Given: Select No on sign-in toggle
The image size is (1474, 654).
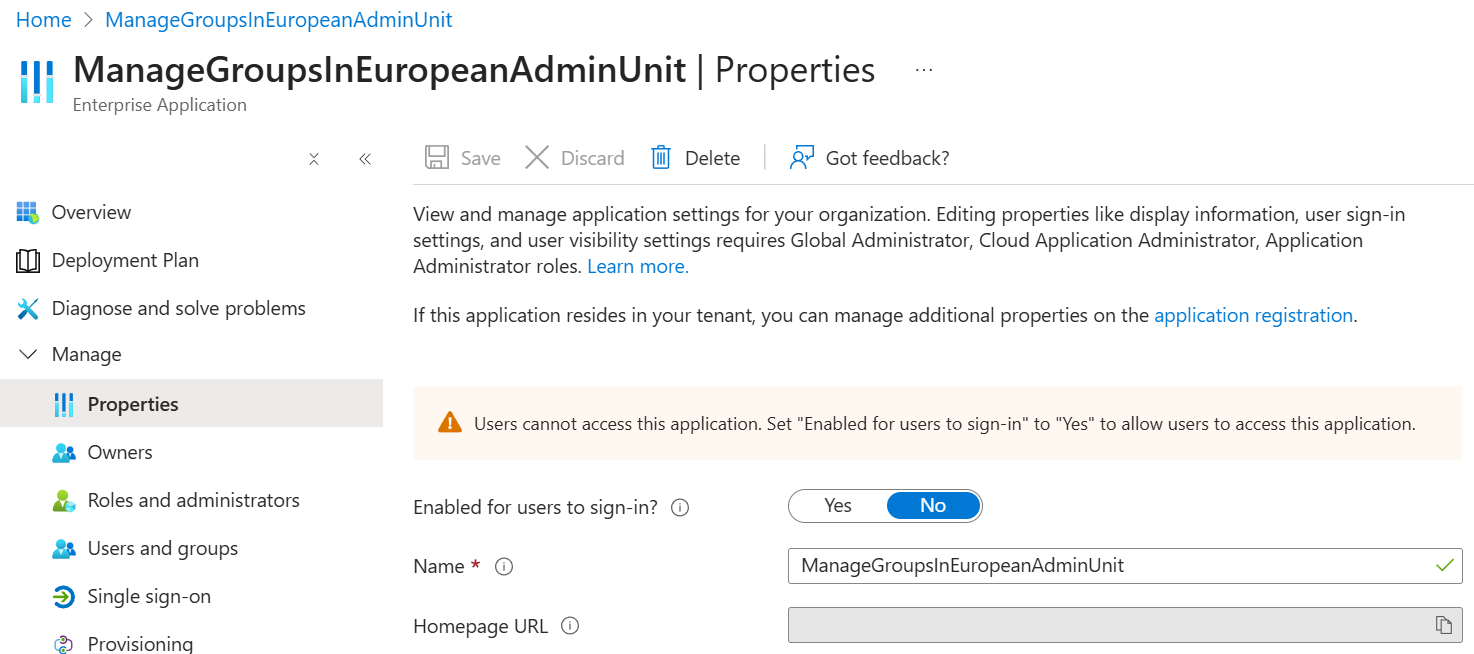Looking at the screenshot, I should coord(933,506).
